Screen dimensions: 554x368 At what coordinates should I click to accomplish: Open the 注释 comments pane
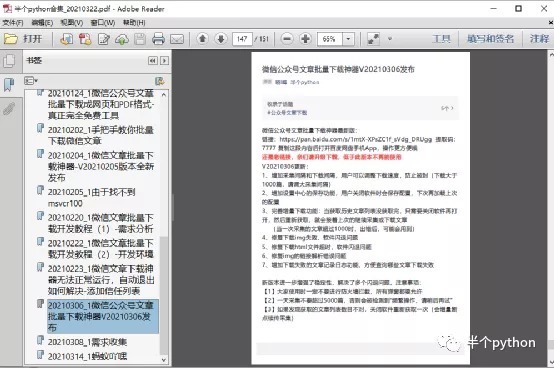539,38
